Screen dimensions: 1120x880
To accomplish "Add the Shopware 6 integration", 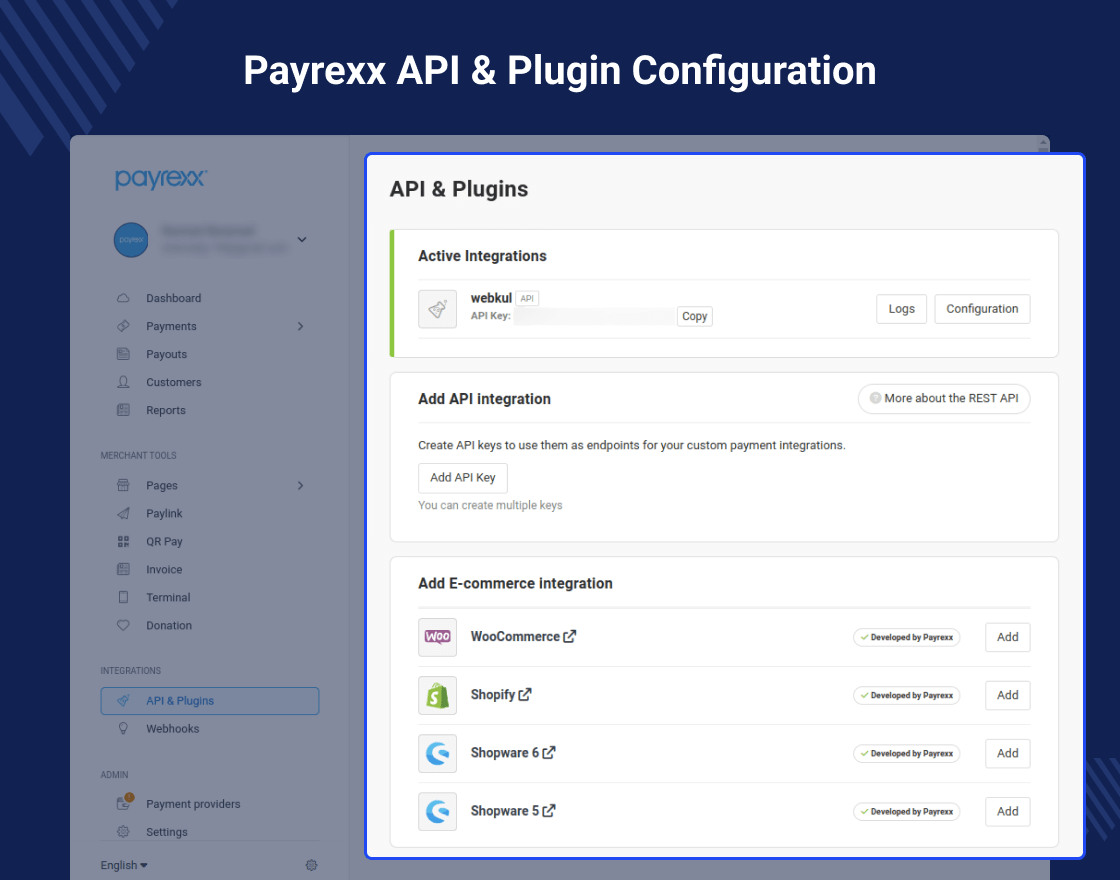I will (1007, 754).
